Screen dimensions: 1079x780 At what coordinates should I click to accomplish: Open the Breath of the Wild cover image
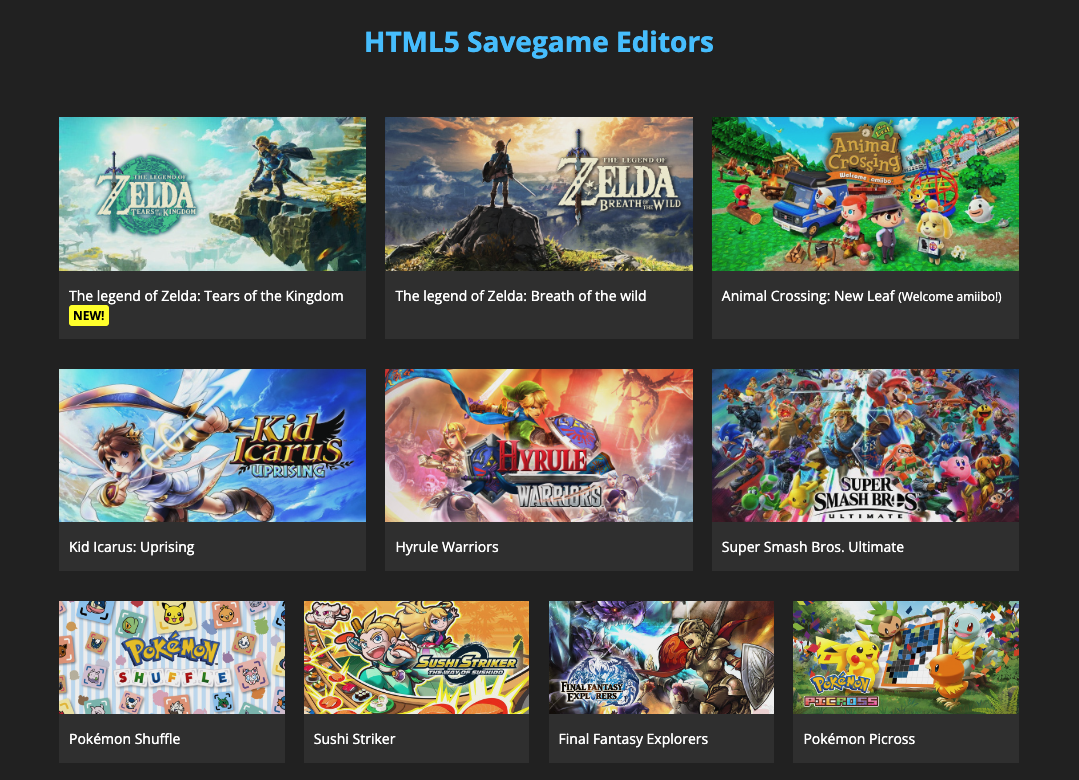click(539, 193)
